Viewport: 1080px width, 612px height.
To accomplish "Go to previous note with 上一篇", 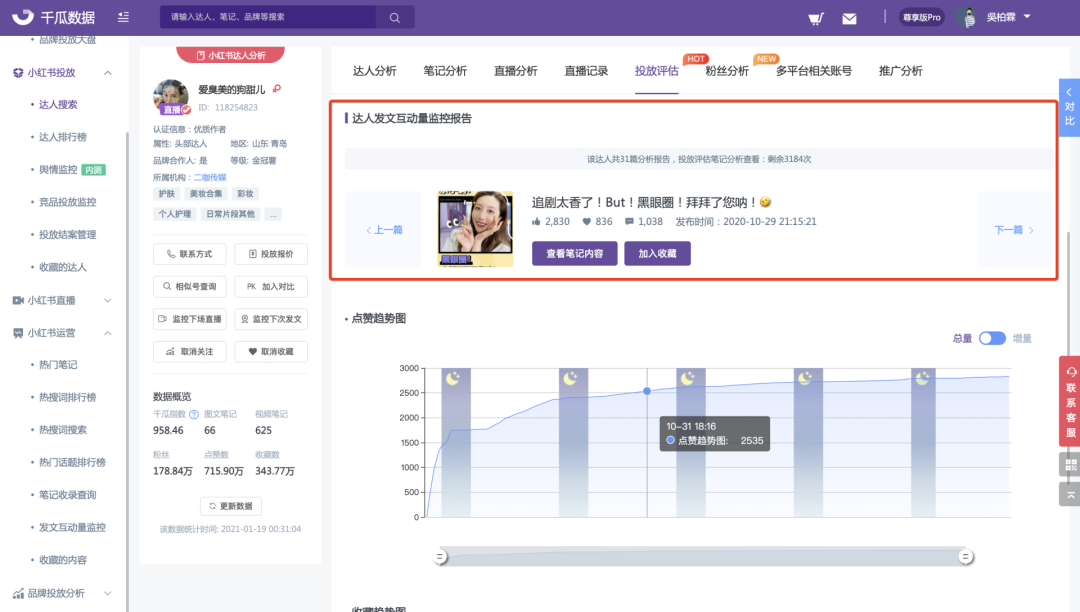I will coord(384,230).
